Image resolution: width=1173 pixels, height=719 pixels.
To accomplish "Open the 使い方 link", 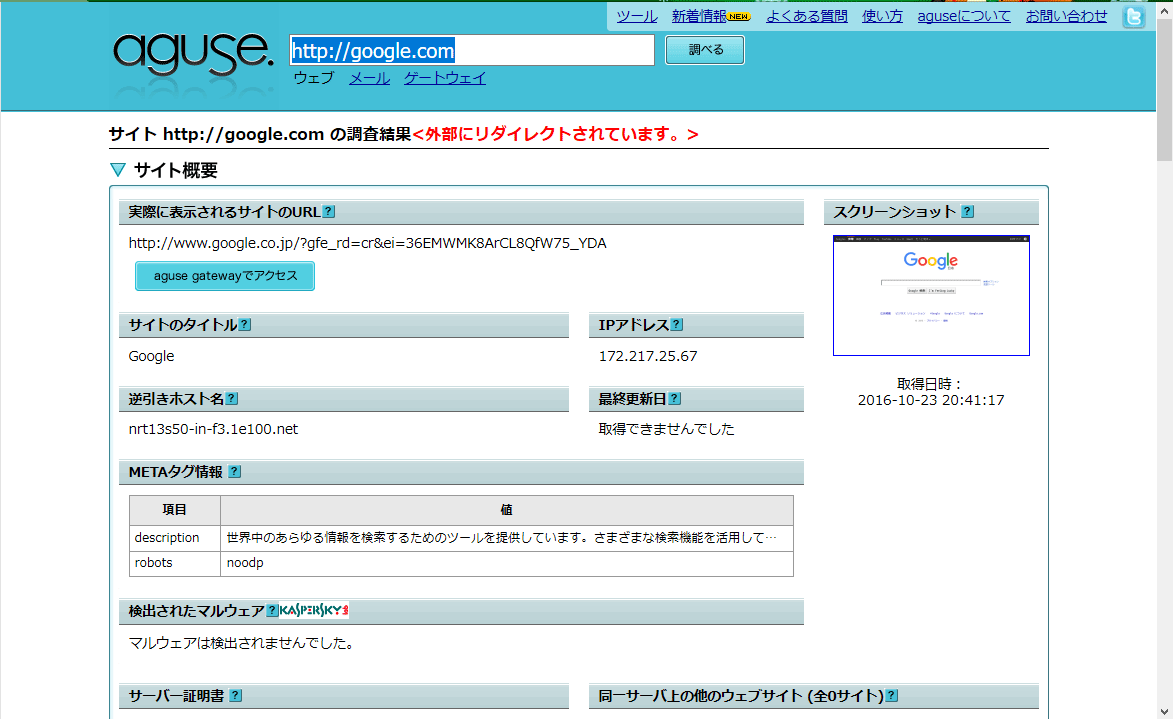I will [x=882, y=16].
